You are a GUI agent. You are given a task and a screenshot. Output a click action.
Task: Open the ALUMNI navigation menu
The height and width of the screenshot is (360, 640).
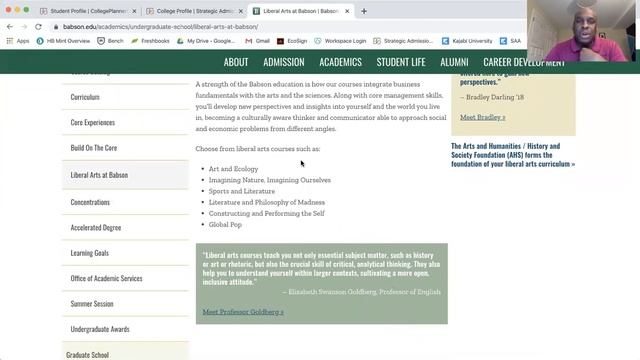(454, 62)
